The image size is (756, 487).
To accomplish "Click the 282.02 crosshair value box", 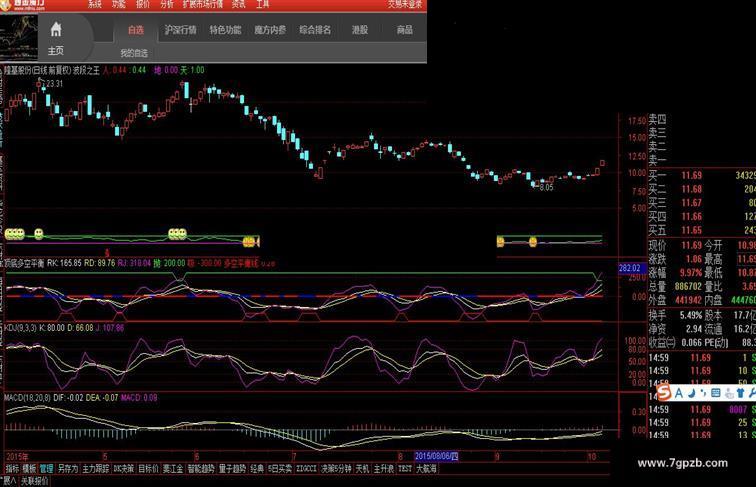I will [630, 268].
